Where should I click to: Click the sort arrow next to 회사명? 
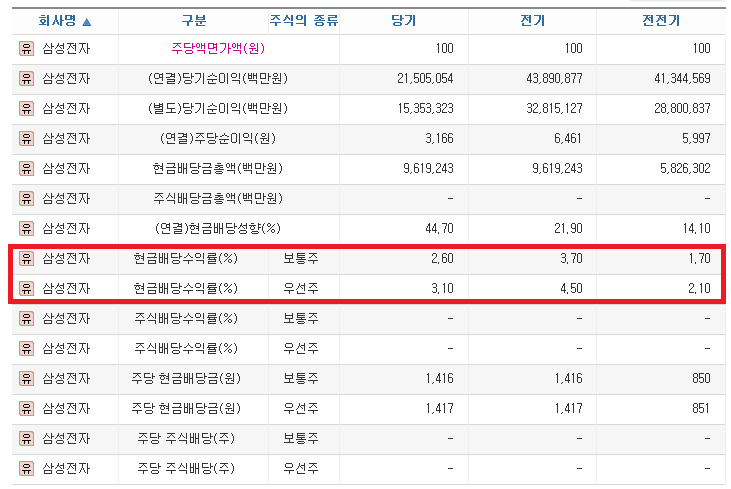click(x=87, y=21)
